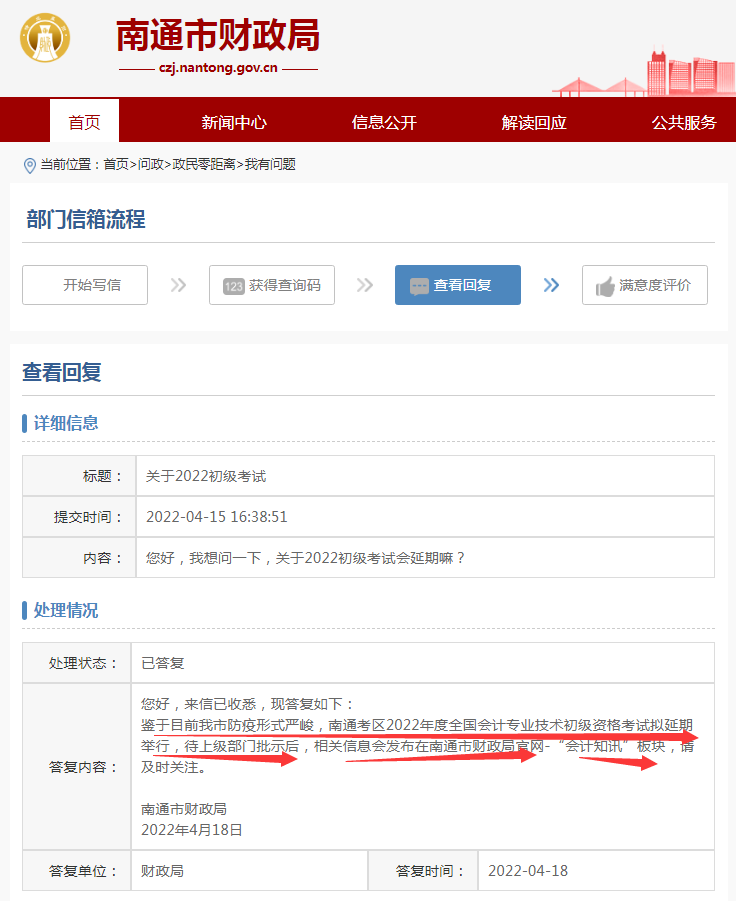Click the czj.nantong.gov.cn URL text
Viewport: 736px width, 901px height.
[x=218, y=68]
